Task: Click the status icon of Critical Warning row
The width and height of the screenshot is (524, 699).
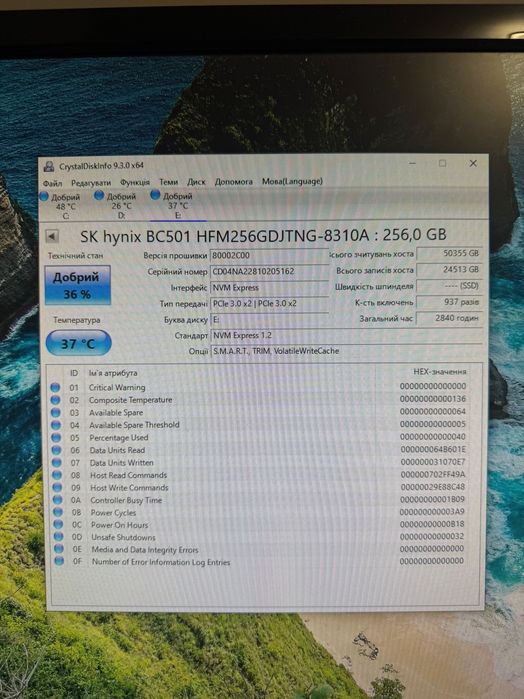Action: (55, 387)
